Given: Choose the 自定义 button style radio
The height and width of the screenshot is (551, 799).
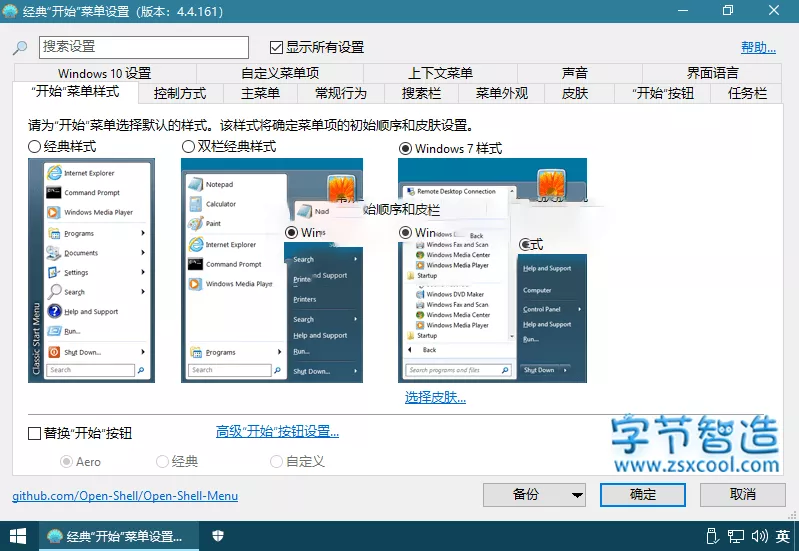Looking at the screenshot, I should coord(276,462).
